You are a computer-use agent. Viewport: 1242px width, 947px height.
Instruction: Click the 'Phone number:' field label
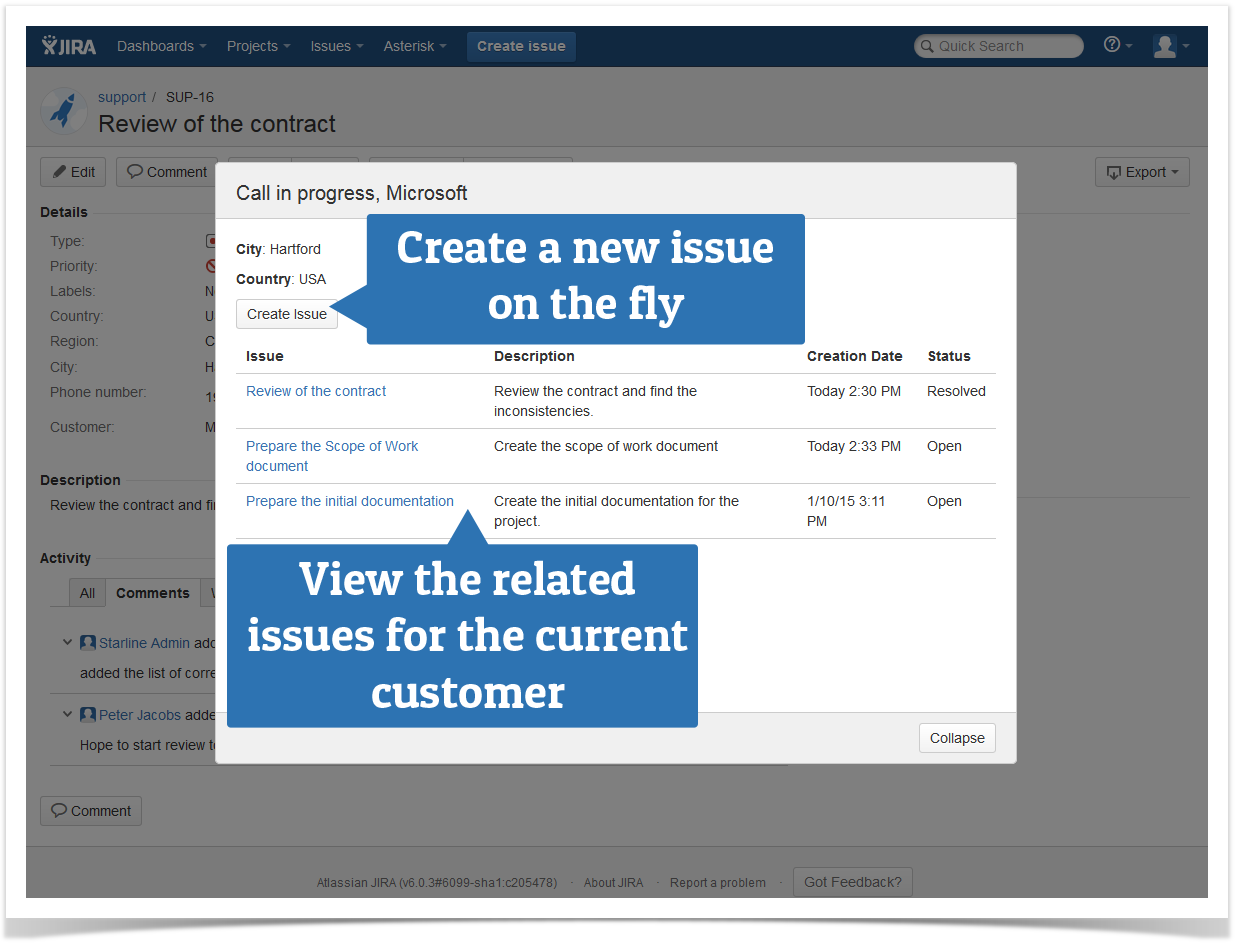pos(98,392)
